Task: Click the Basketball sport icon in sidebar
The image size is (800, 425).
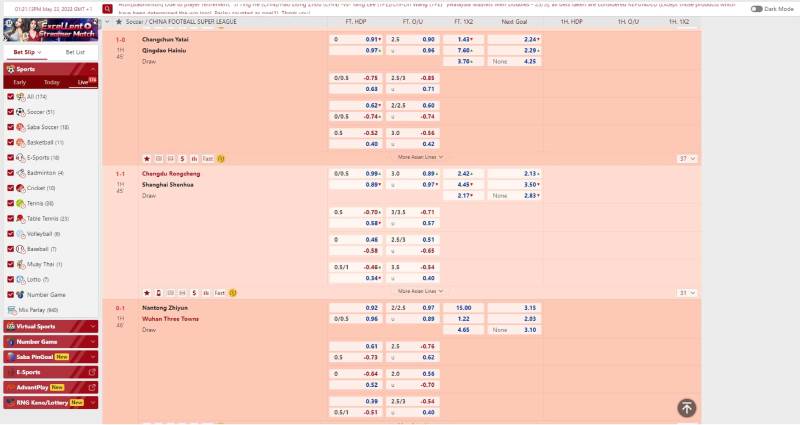Action: [21, 142]
